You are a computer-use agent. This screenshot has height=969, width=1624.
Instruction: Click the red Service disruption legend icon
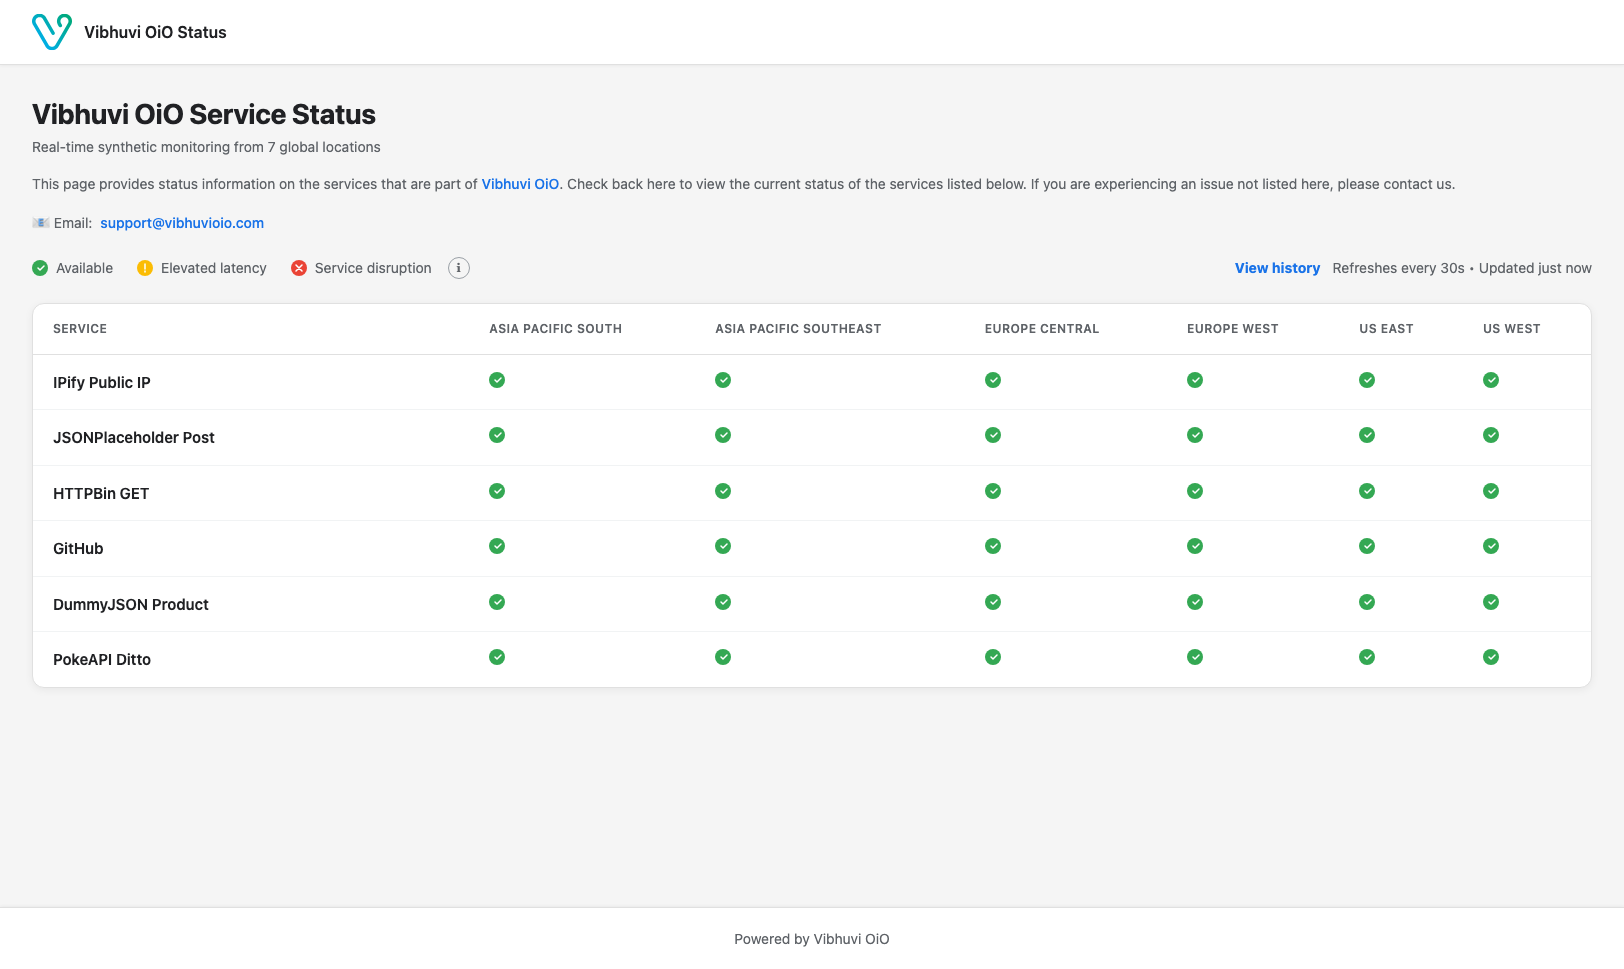coord(299,268)
